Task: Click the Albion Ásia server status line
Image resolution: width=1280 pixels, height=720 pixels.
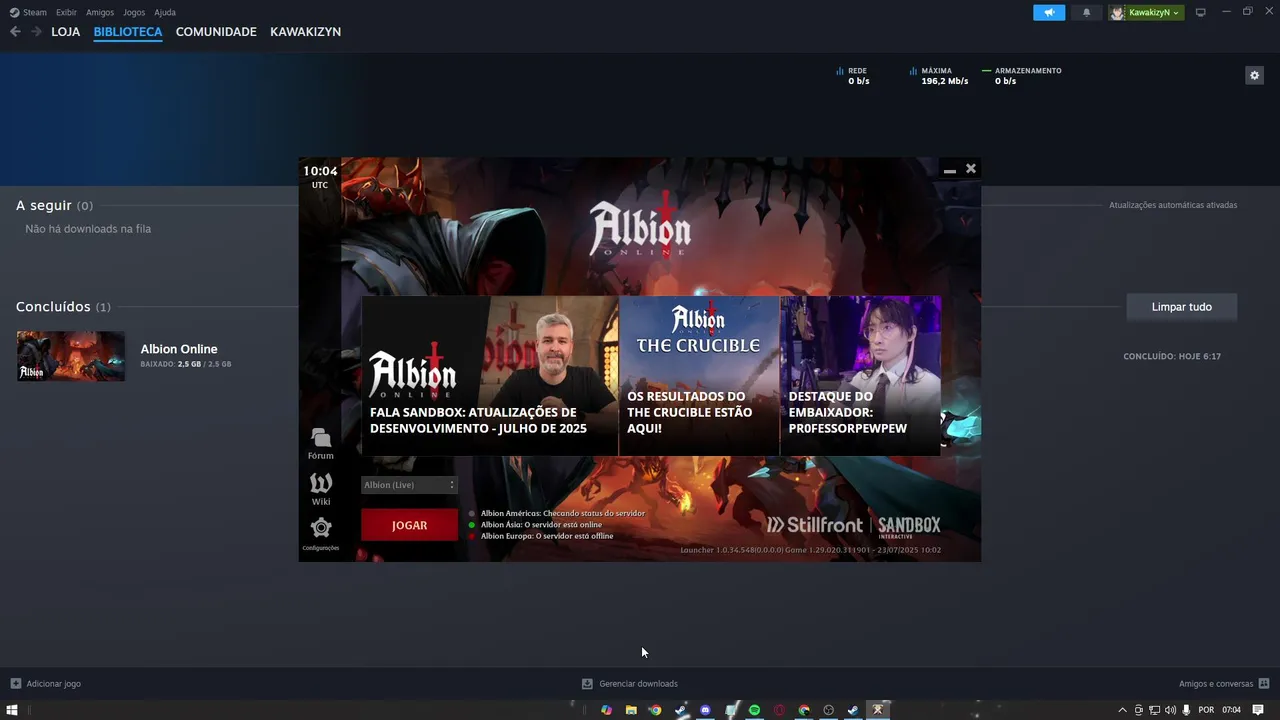Action: [x=541, y=525]
